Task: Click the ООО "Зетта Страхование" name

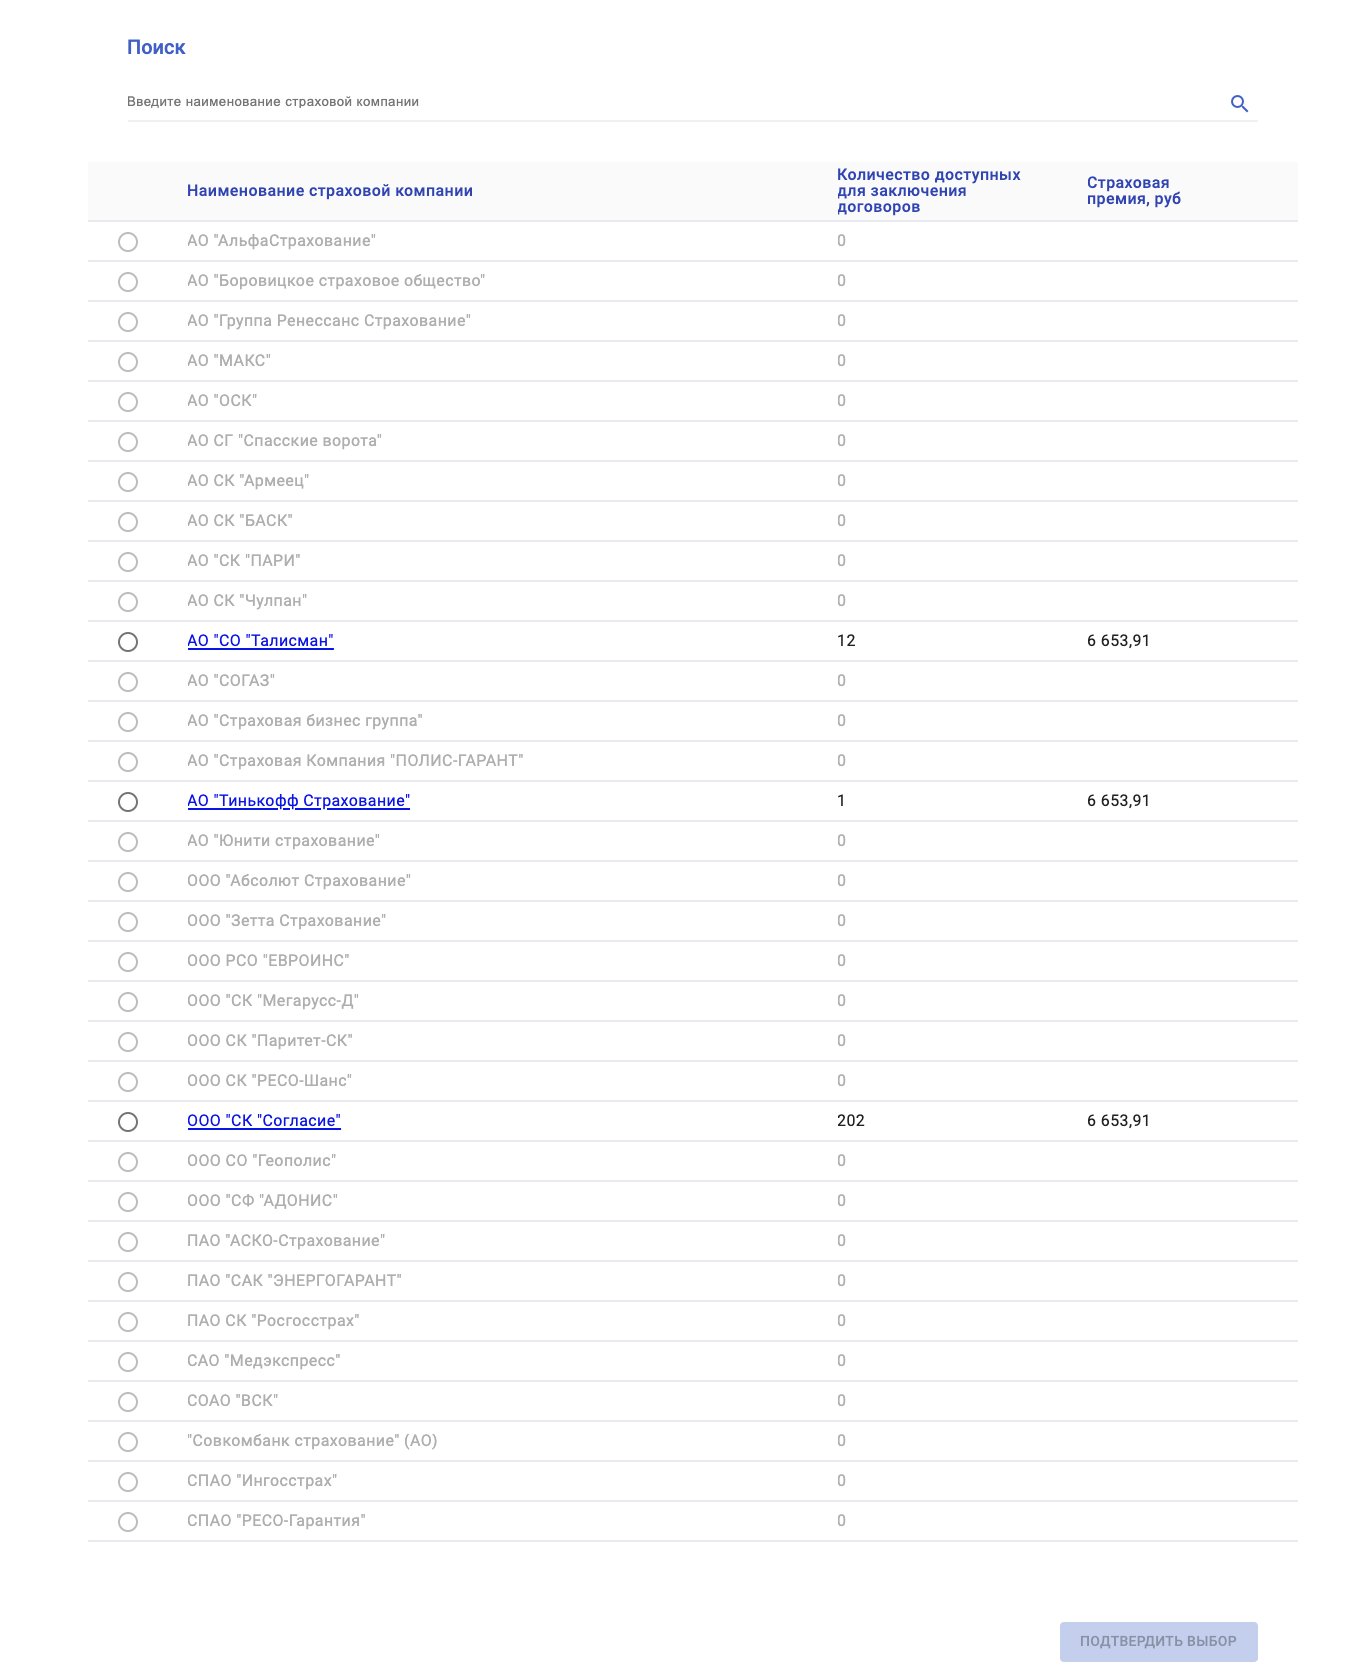Action: coord(286,921)
